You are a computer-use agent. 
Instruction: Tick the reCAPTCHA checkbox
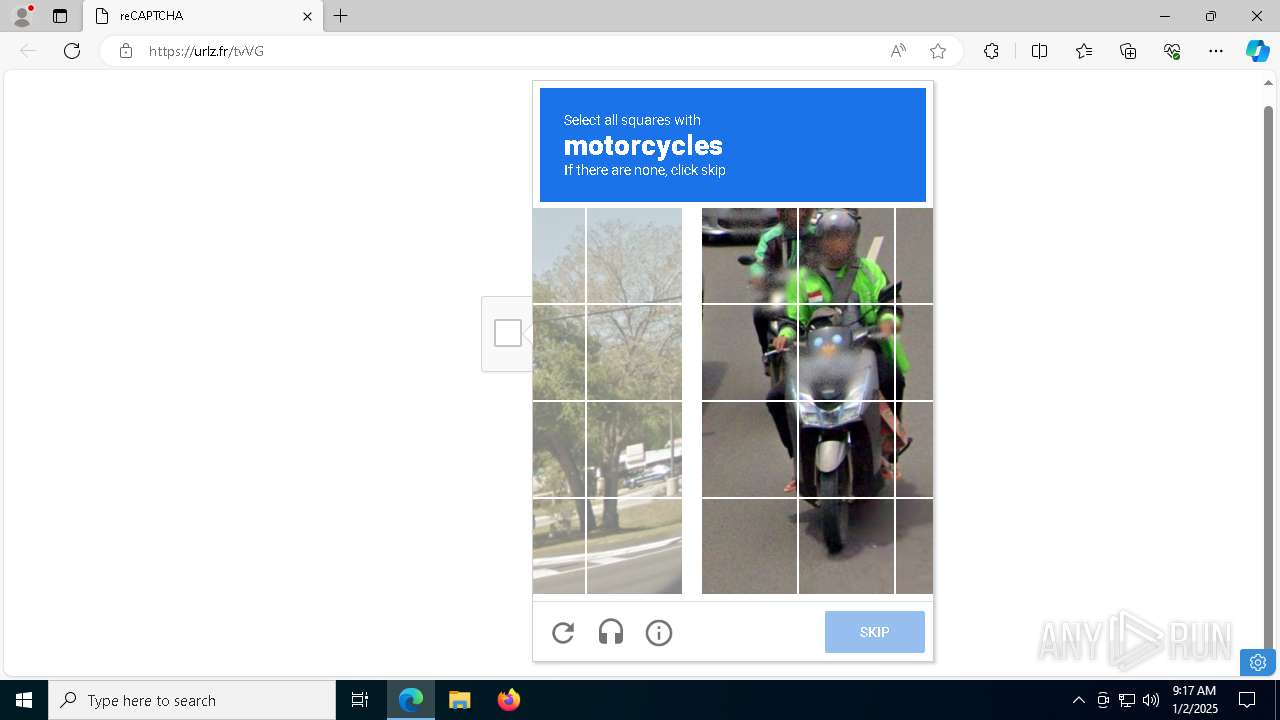click(x=508, y=333)
